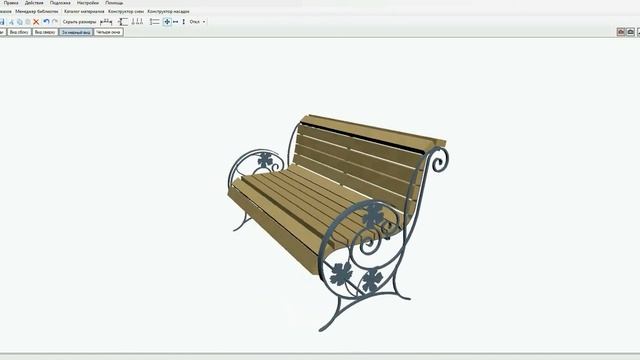This screenshot has width=640, height=360.
Task: Click the Save disk icon
Action: pos(2,22)
